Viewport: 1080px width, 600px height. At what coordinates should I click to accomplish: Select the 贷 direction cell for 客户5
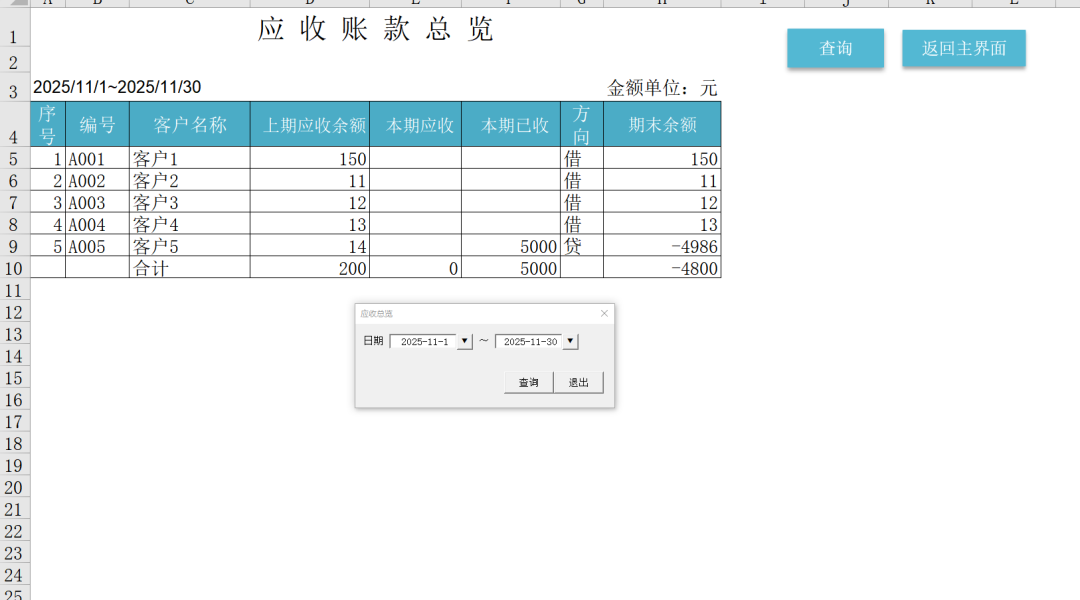[581, 246]
